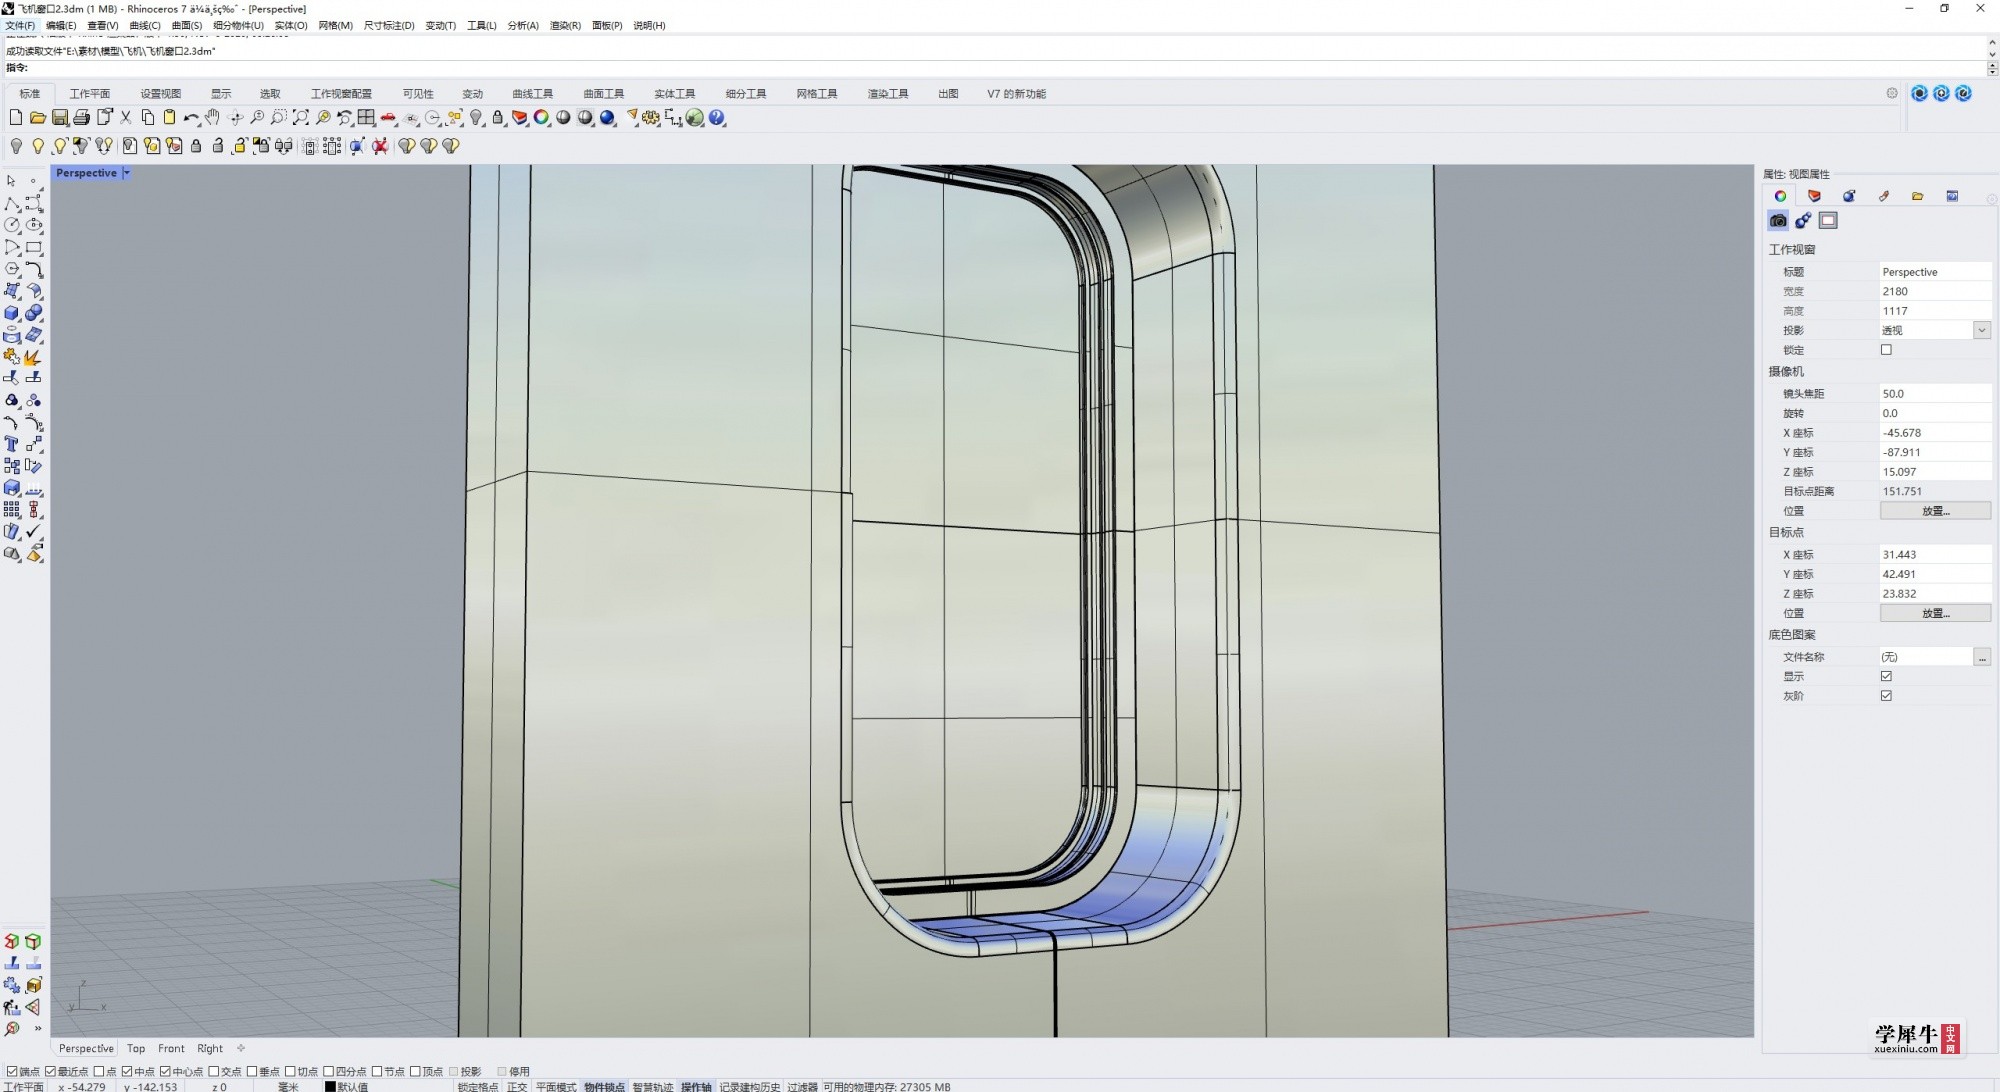
Task: Undo with the curved arrow icon
Action: pos(191,118)
